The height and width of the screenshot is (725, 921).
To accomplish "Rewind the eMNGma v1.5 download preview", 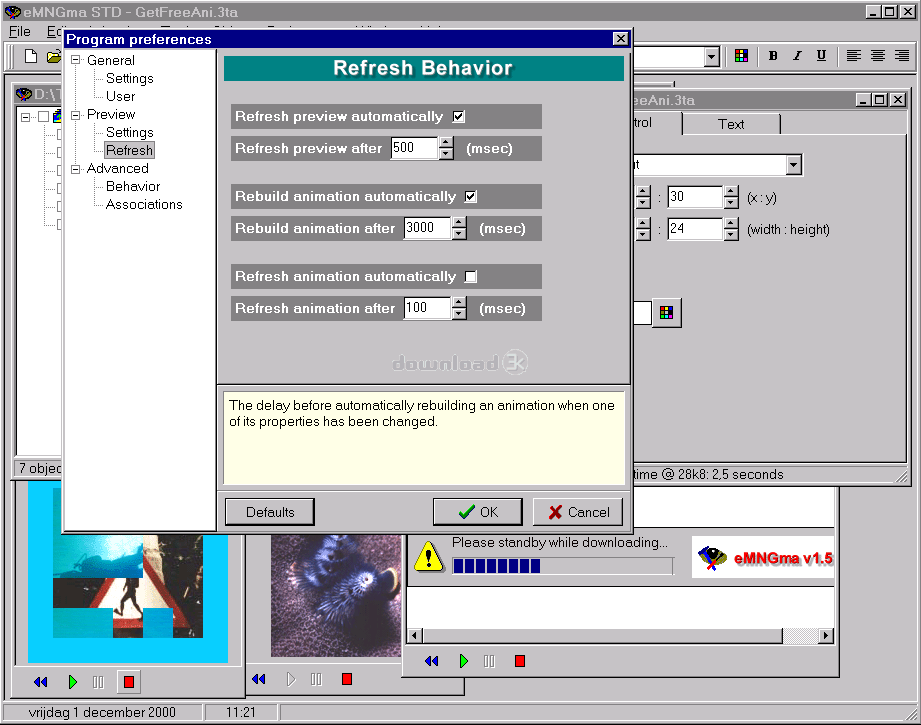I will pos(432,662).
